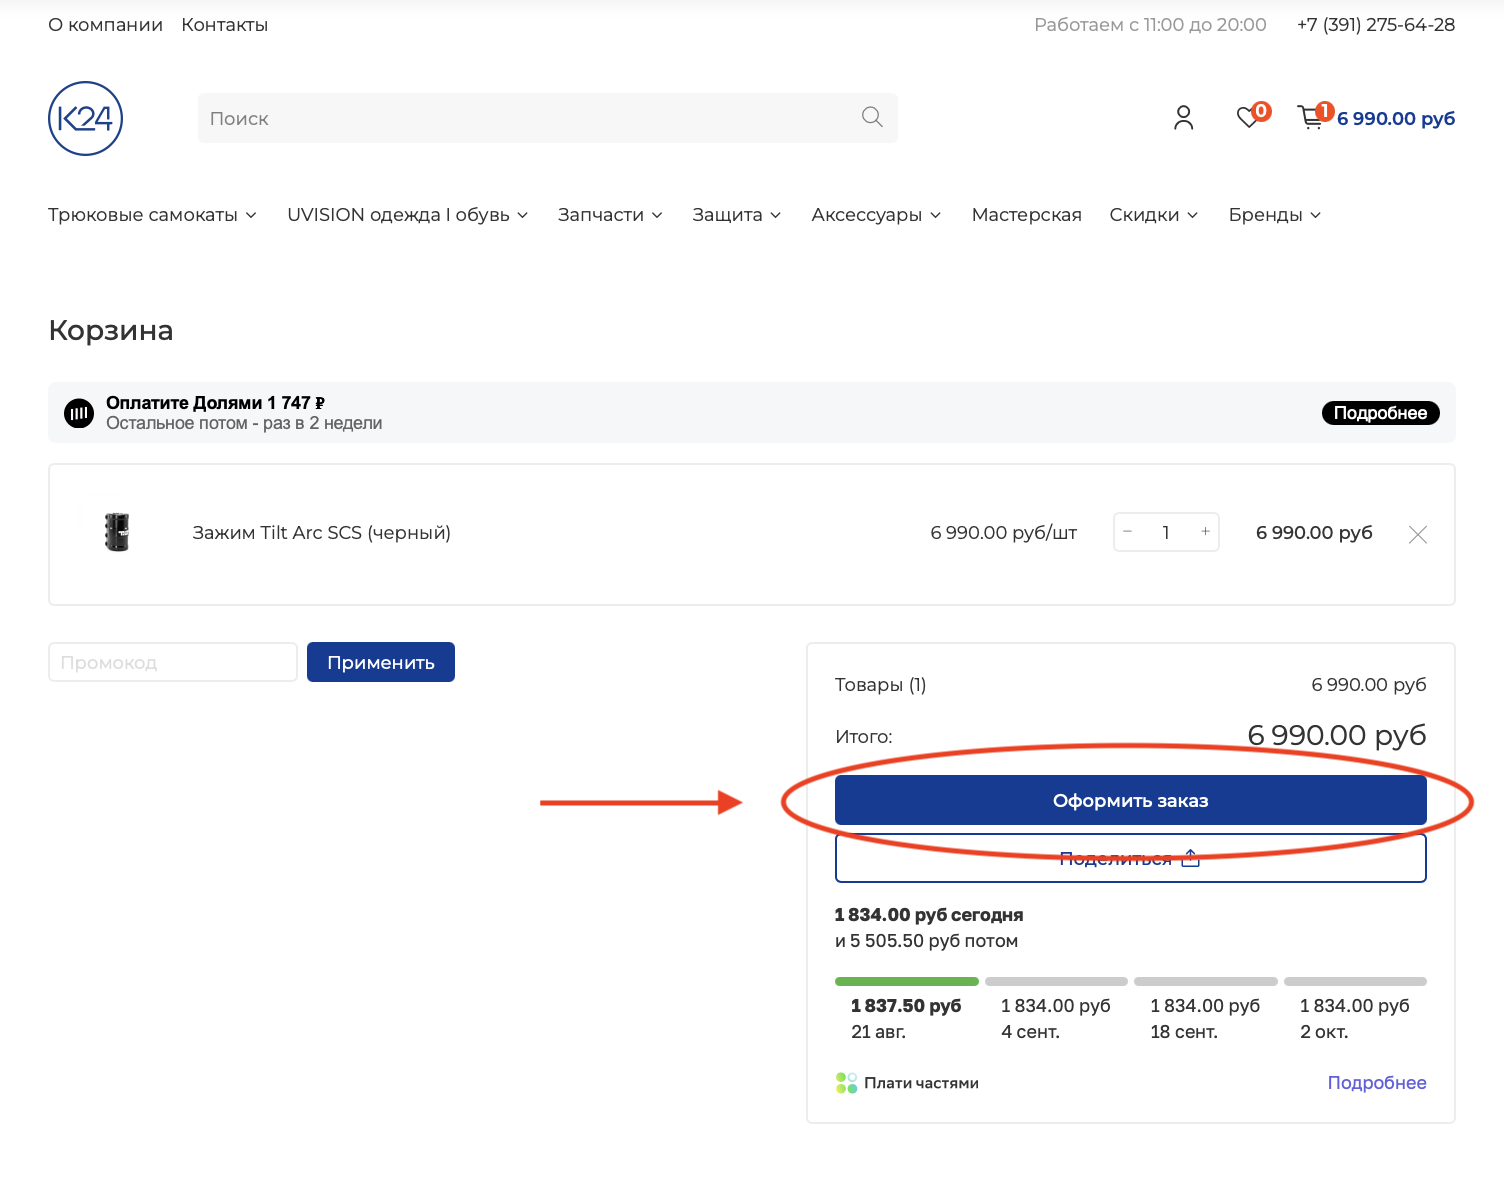
Task: Click the Применить promo code button
Action: point(381,662)
